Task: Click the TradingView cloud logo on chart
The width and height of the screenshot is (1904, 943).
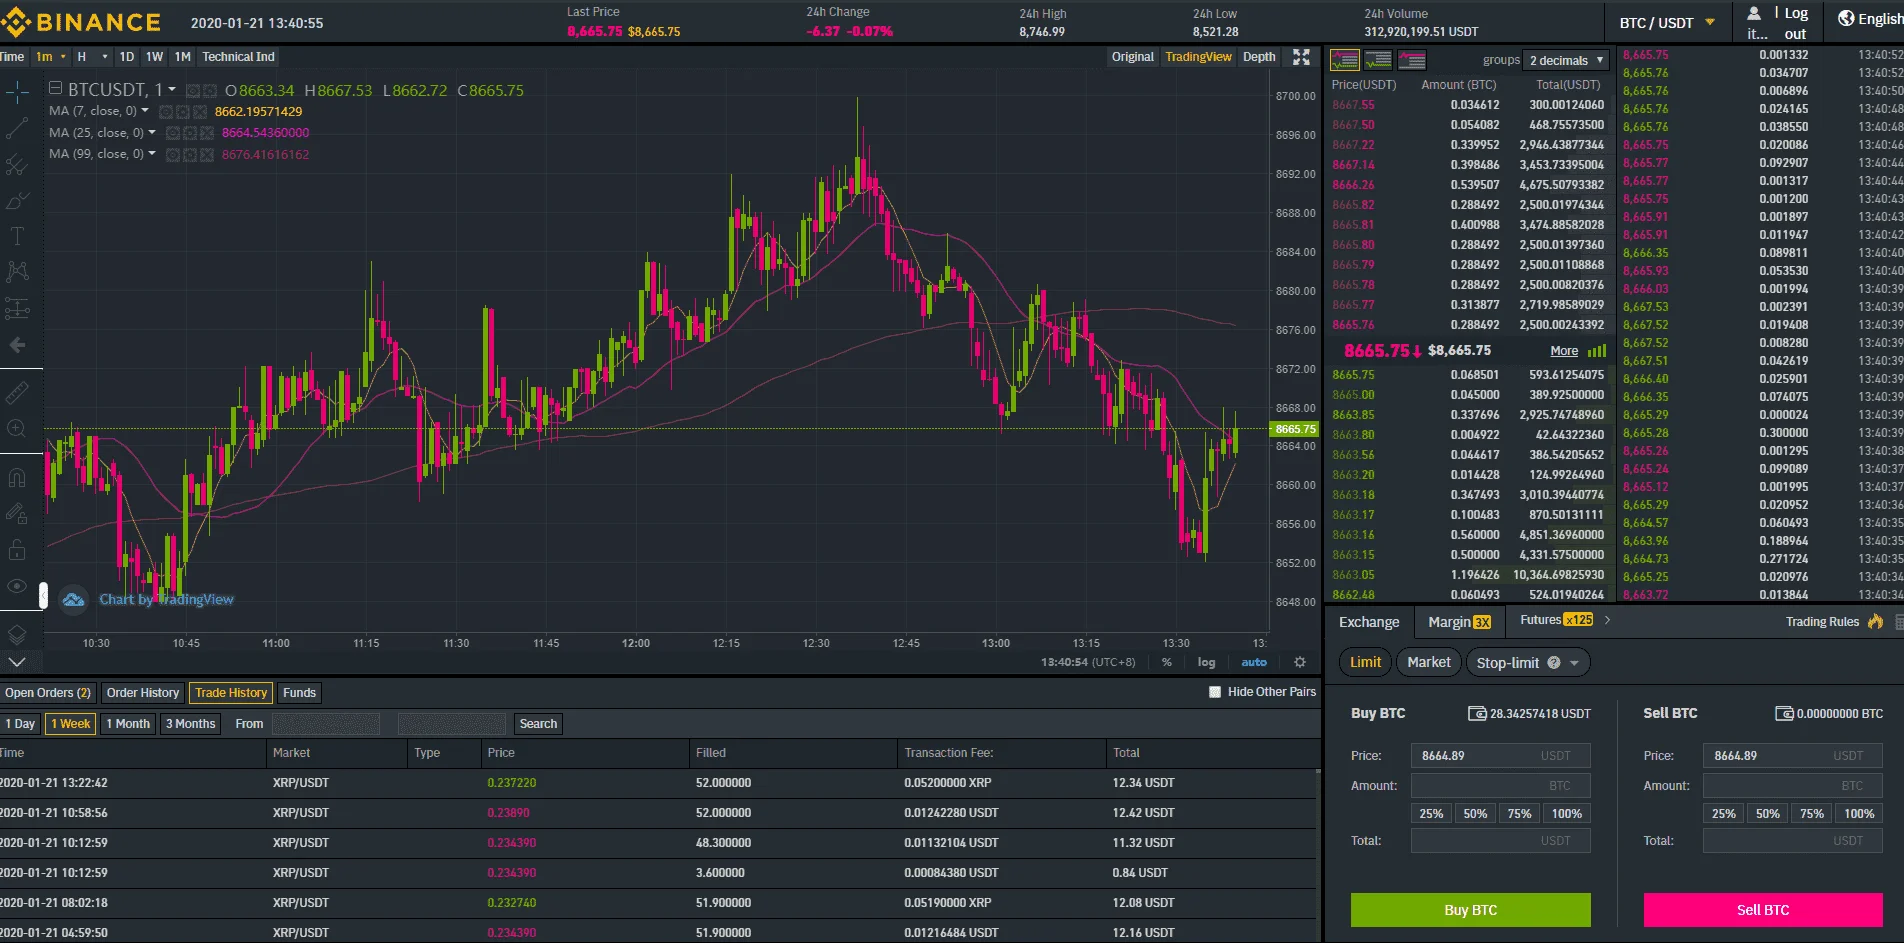Action: click(x=73, y=599)
